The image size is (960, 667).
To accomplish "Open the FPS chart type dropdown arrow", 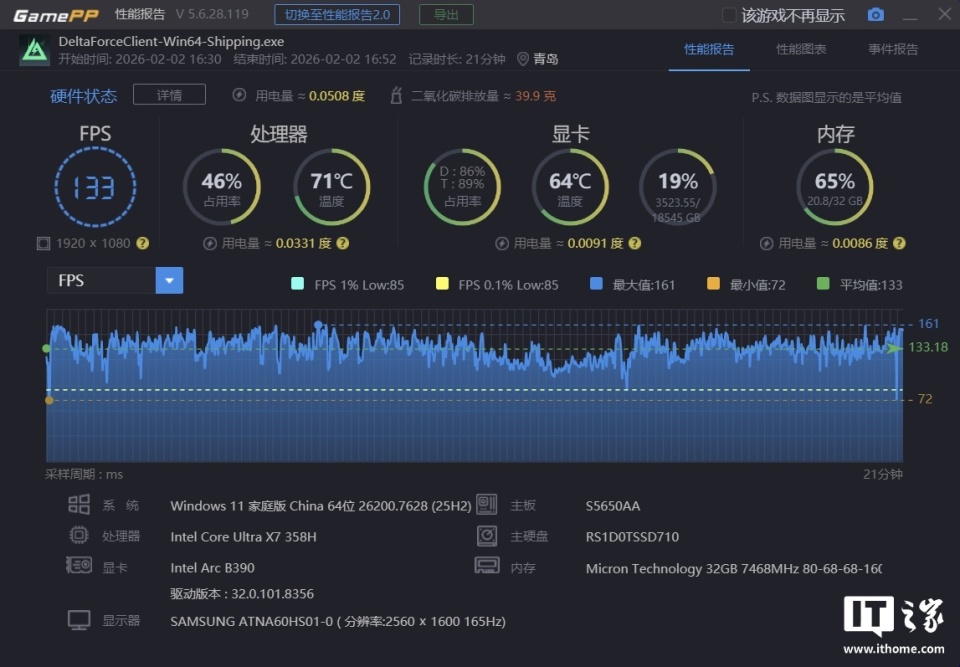I will coord(170,281).
